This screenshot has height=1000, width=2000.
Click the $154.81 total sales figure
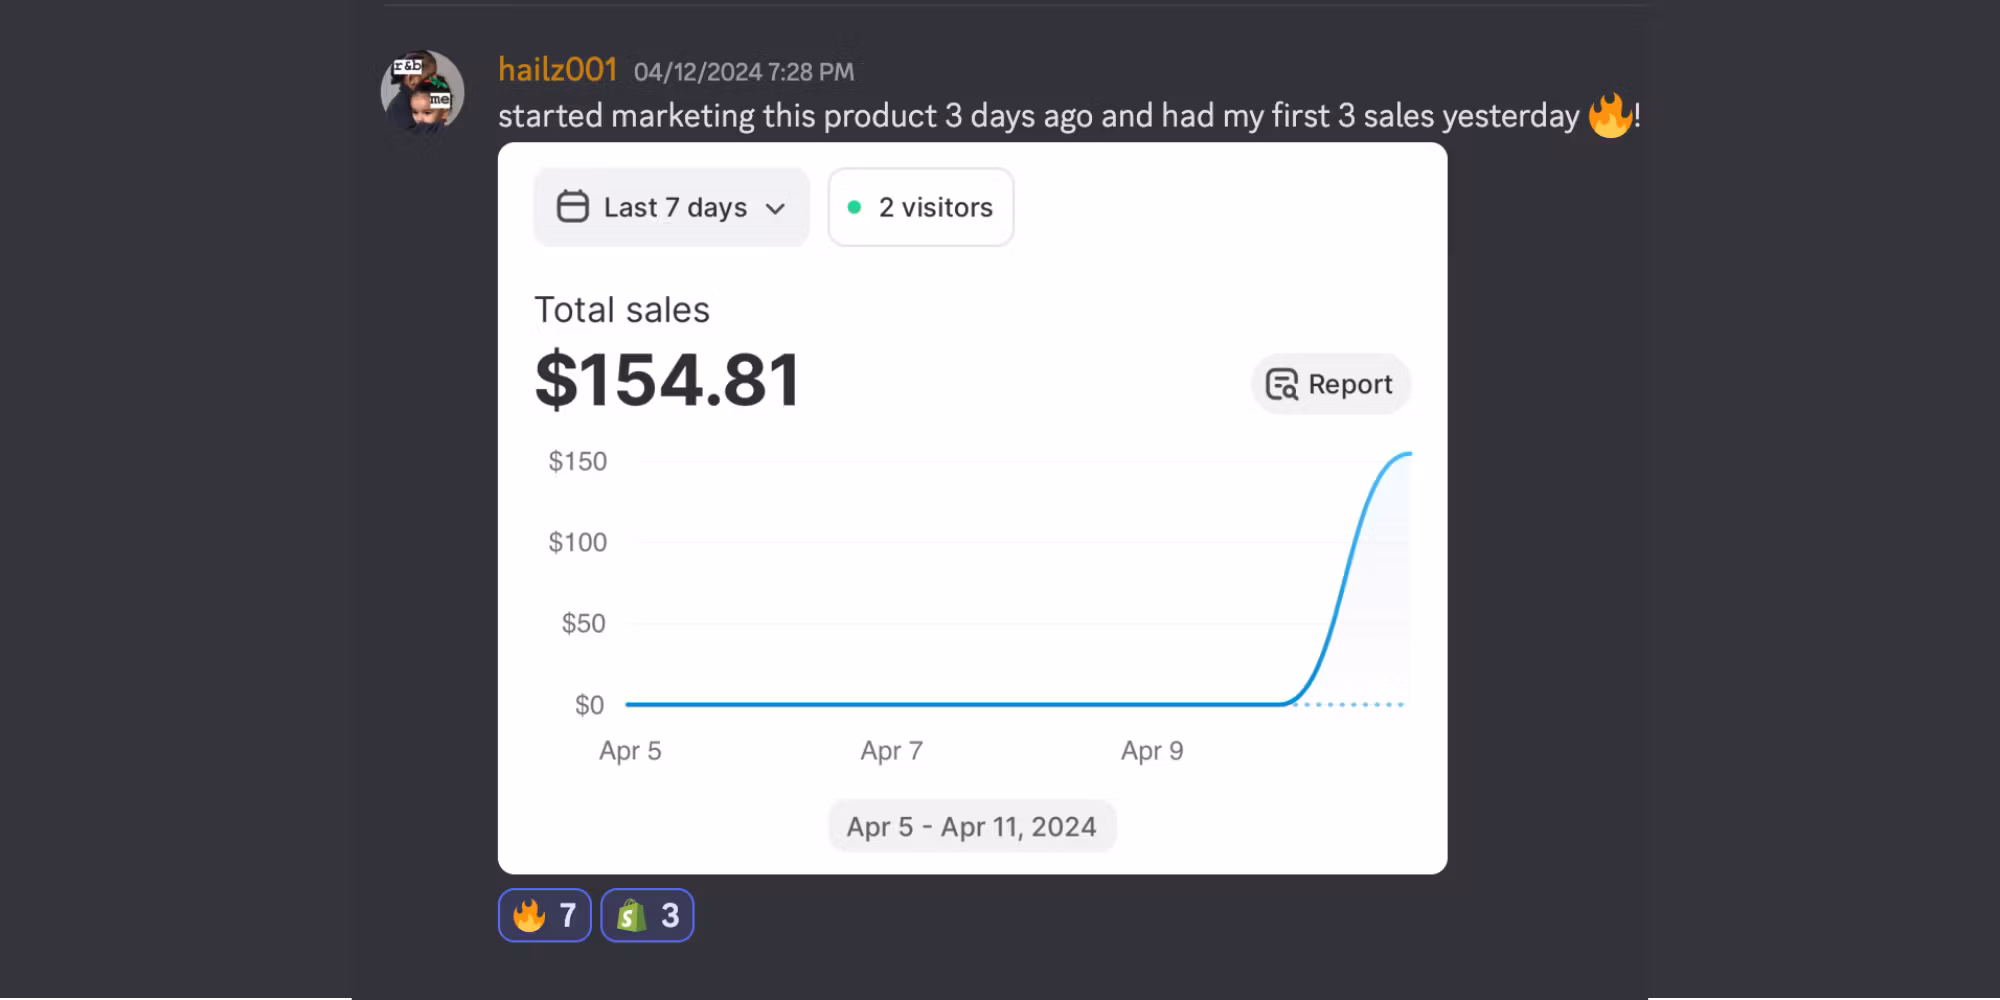coord(668,381)
